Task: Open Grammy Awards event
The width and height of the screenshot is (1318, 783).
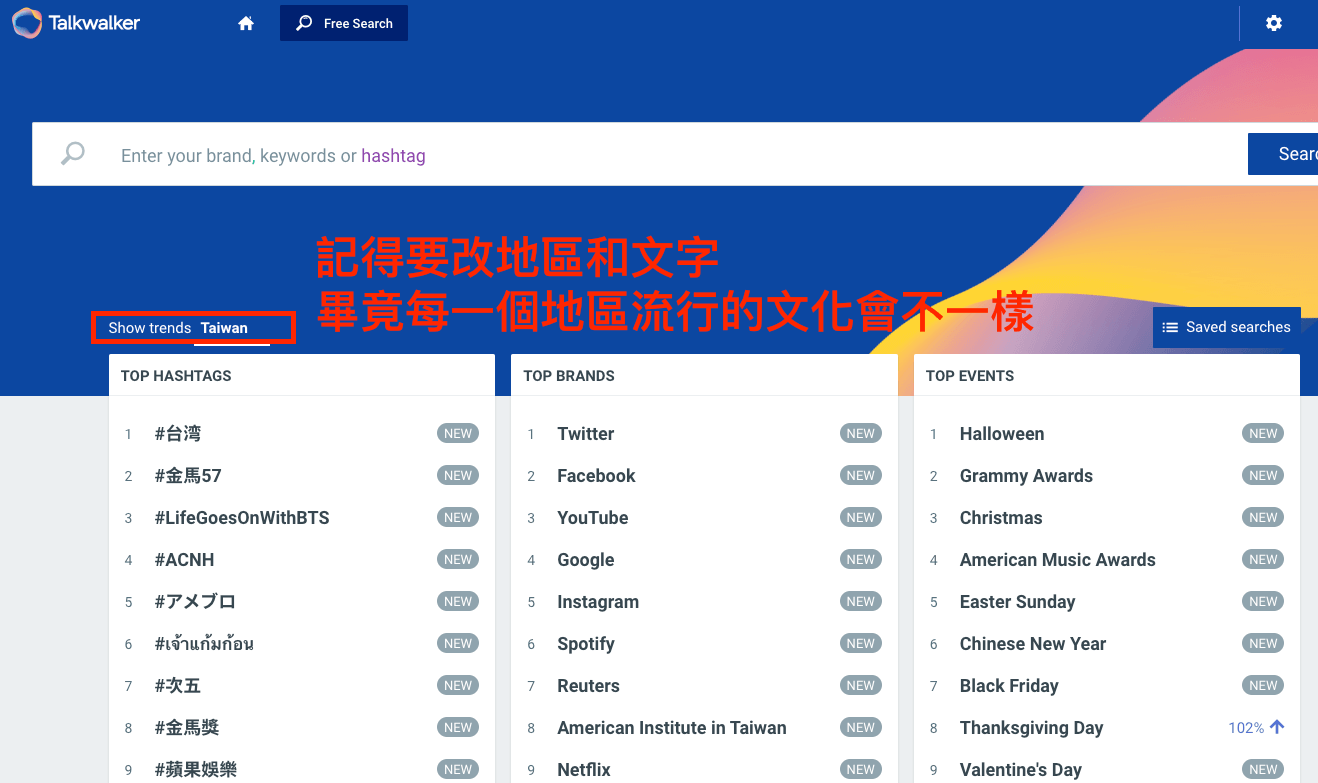Action: coord(1026,476)
